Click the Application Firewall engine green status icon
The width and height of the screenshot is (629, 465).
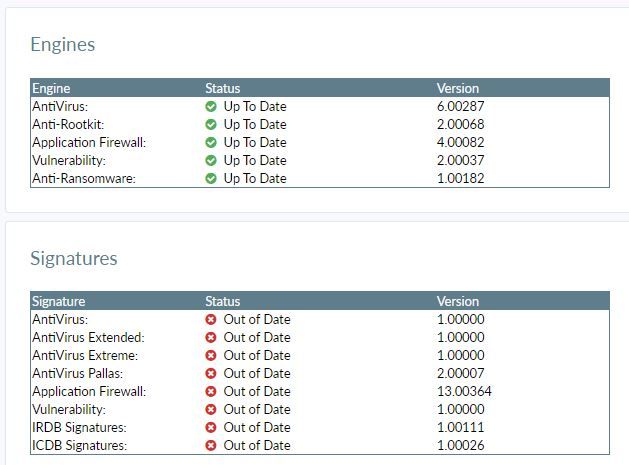coord(211,142)
